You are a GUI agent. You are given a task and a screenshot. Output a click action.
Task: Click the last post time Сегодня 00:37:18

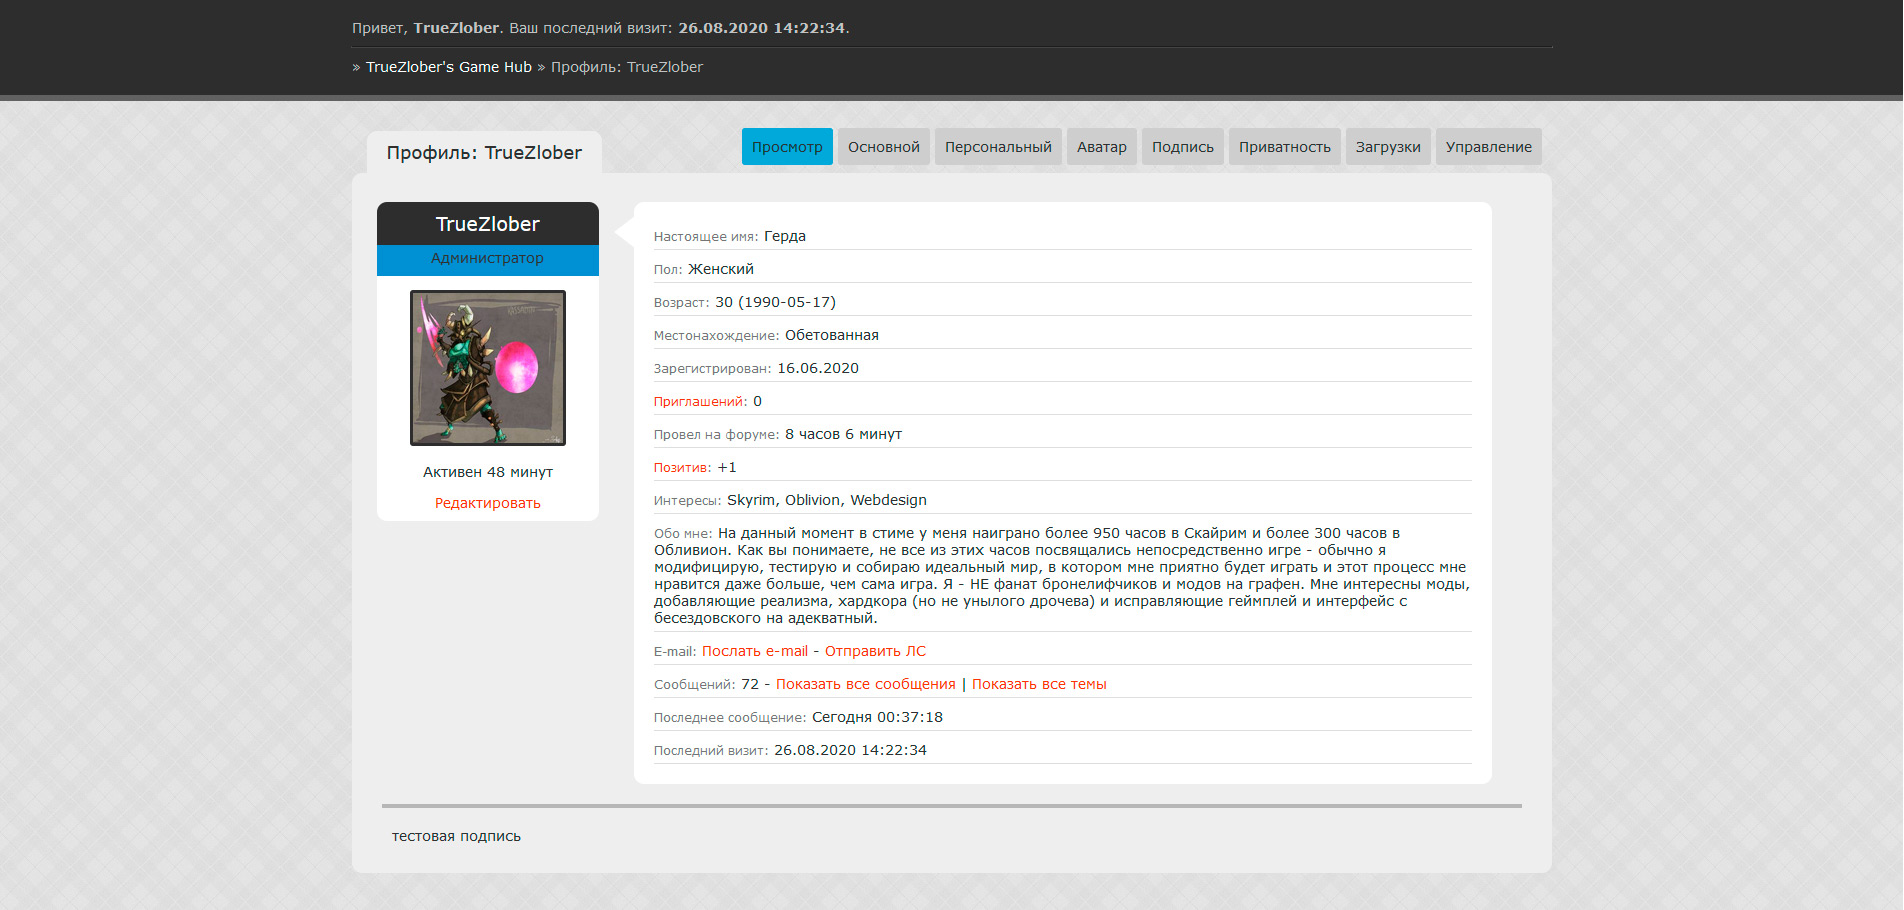[877, 717]
